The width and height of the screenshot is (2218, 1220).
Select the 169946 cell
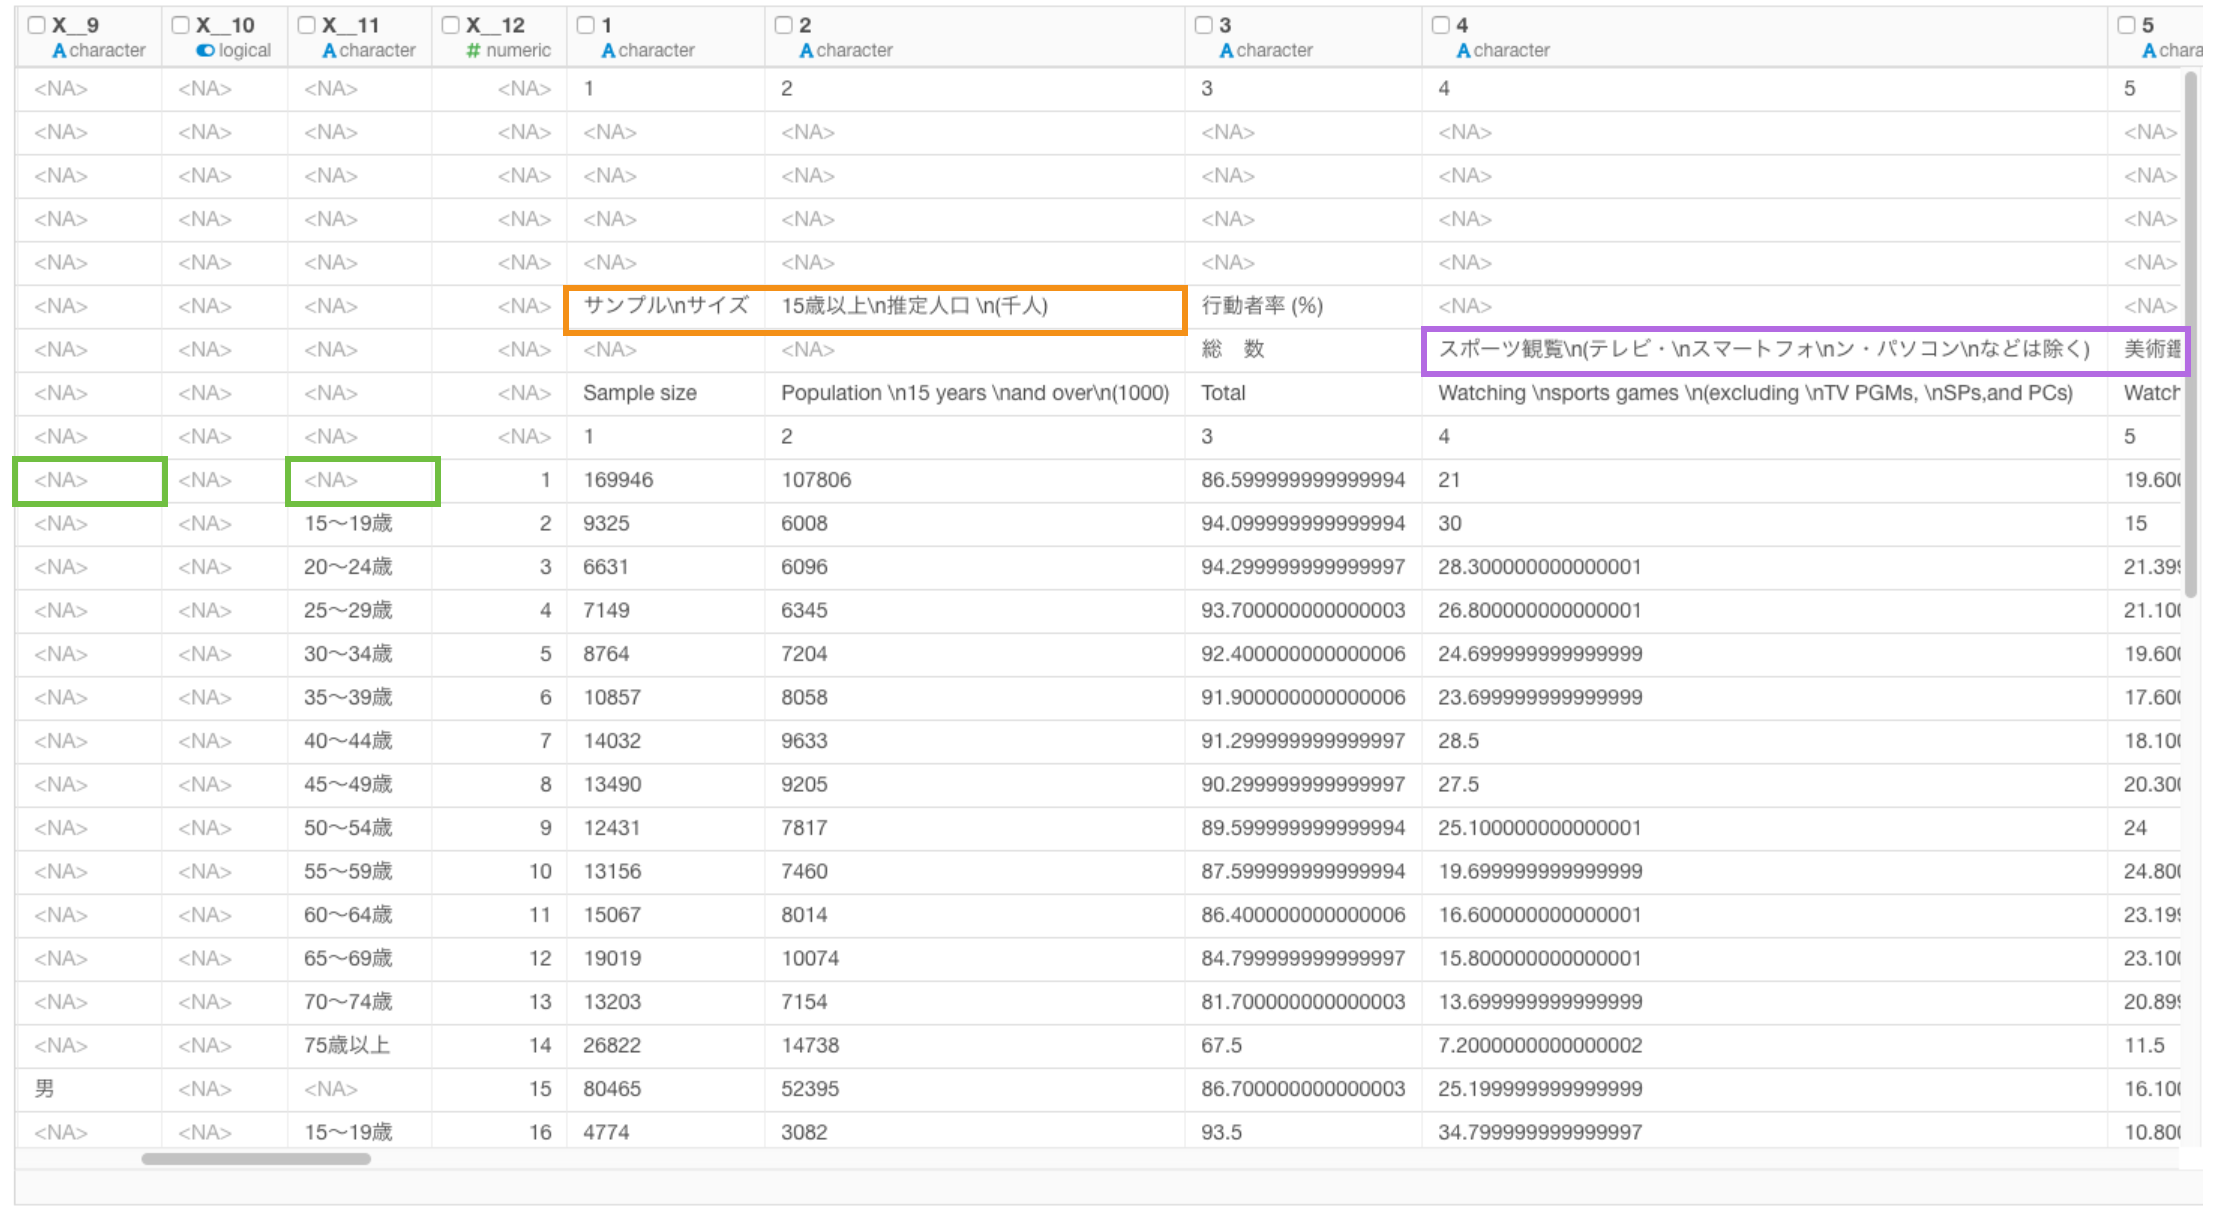pyautogui.click(x=666, y=480)
